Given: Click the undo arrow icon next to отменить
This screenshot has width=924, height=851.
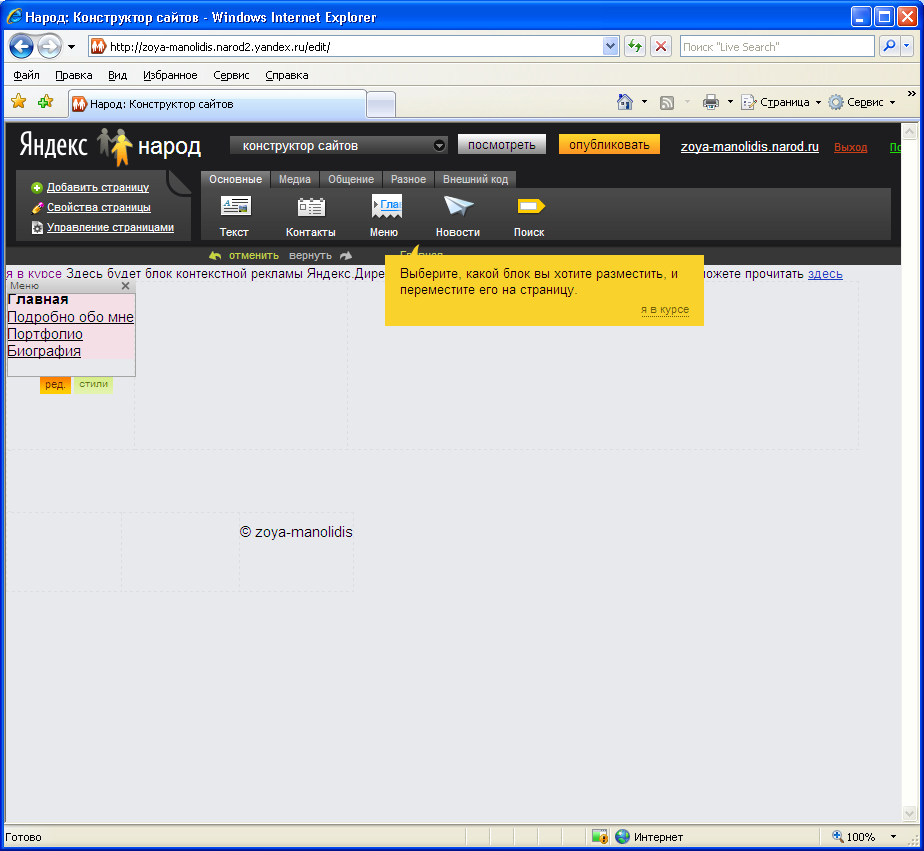Looking at the screenshot, I should click(215, 256).
